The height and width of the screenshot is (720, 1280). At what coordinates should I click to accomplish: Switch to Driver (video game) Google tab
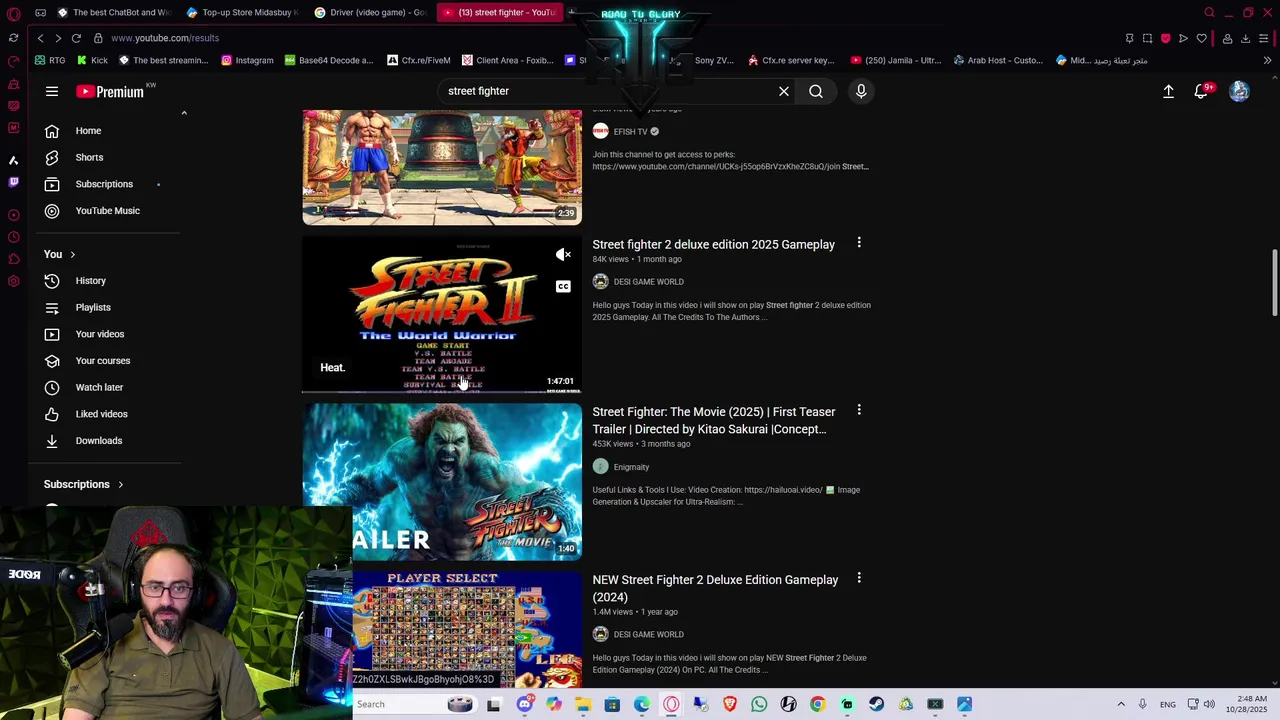372,12
